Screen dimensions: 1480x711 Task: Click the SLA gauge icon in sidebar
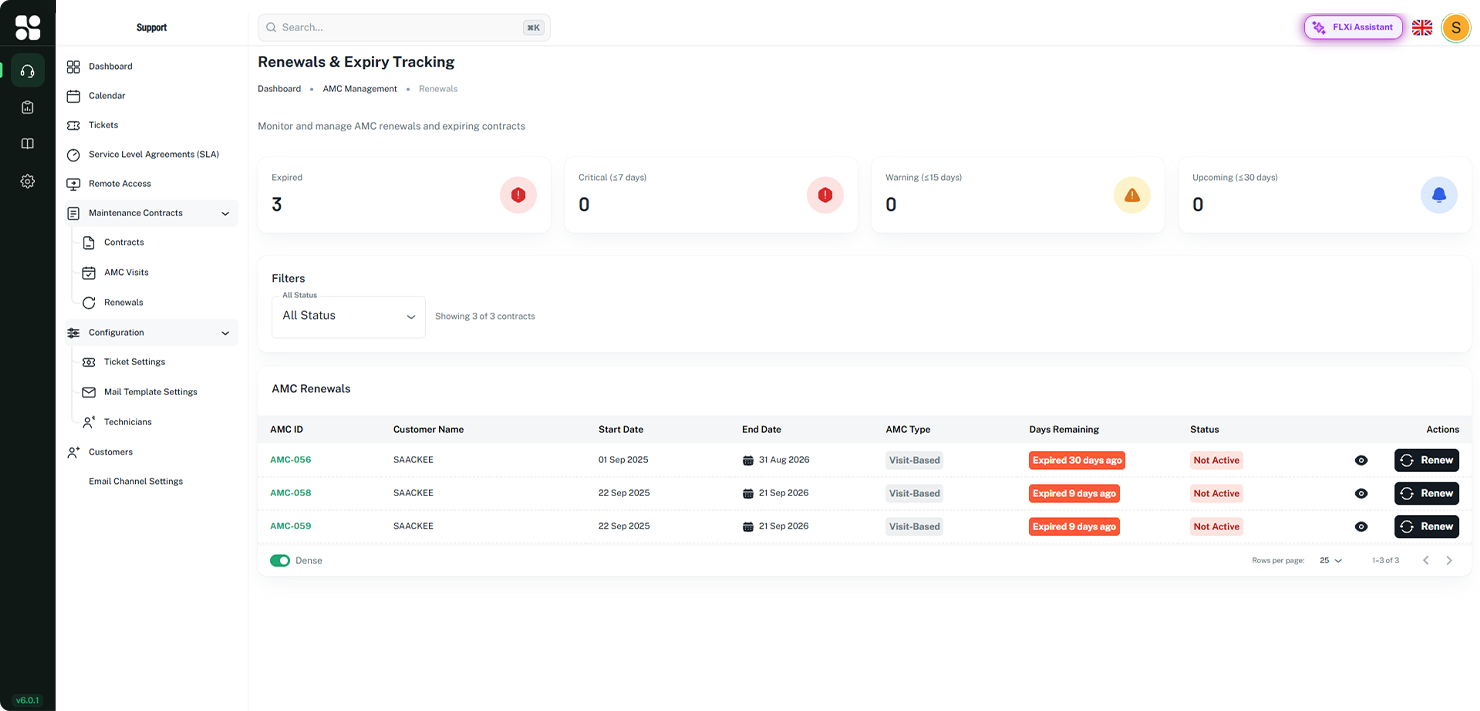point(73,155)
